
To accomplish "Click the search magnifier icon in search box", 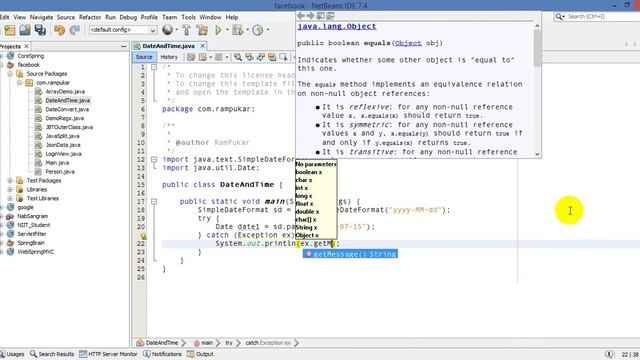I will pos(559,16).
